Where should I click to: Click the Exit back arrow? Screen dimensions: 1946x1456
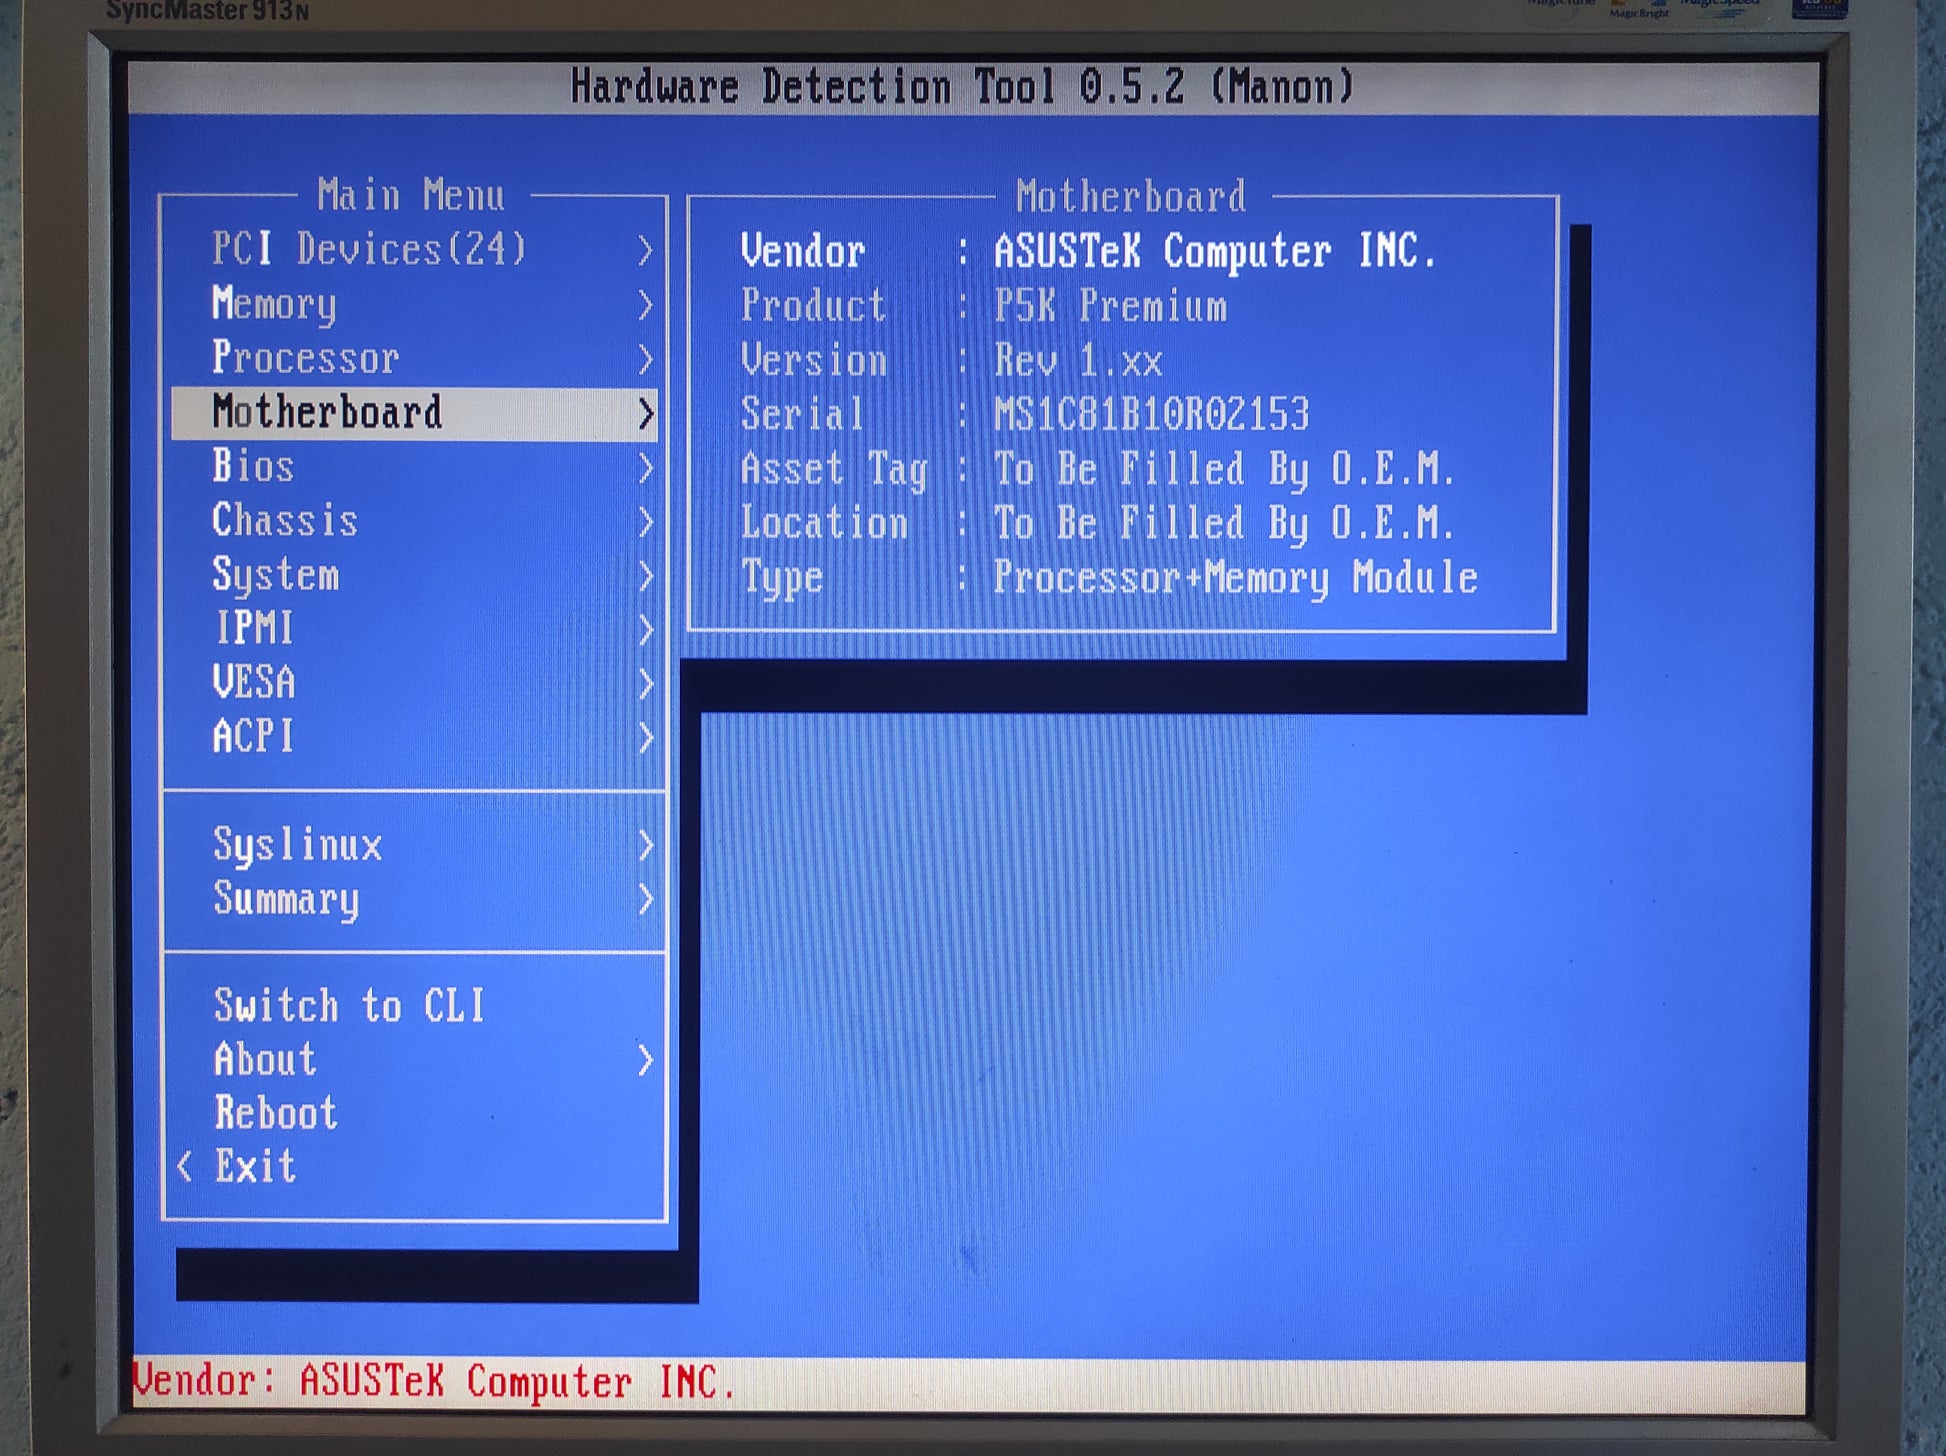(x=185, y=1167)
